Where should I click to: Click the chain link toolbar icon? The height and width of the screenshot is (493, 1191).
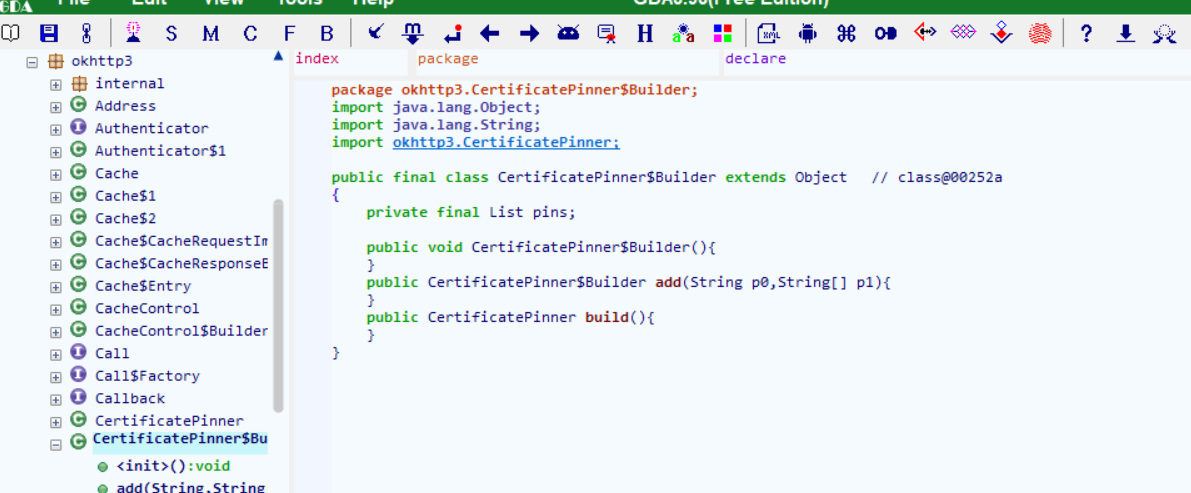87,33
